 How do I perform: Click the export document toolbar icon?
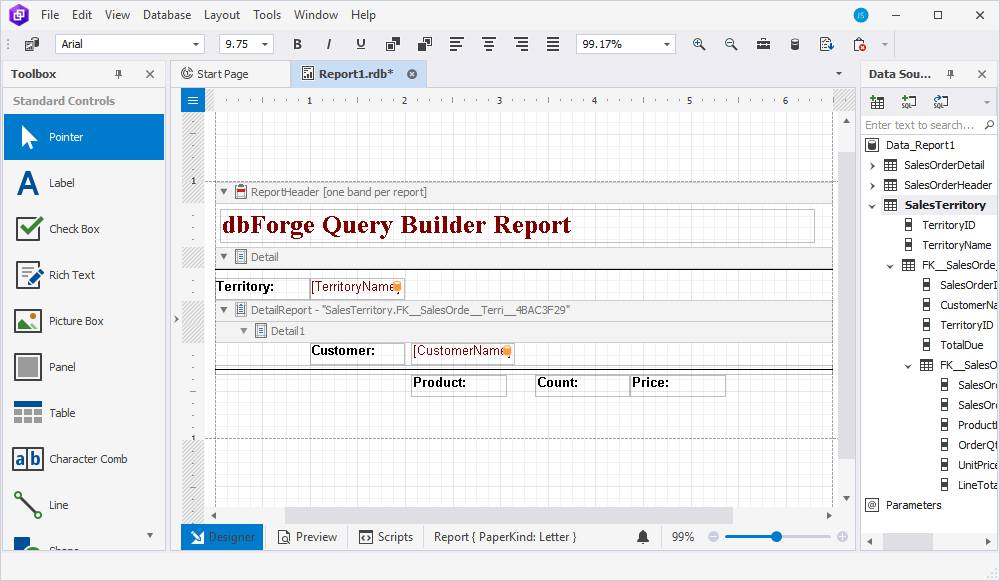pos(827,44)
